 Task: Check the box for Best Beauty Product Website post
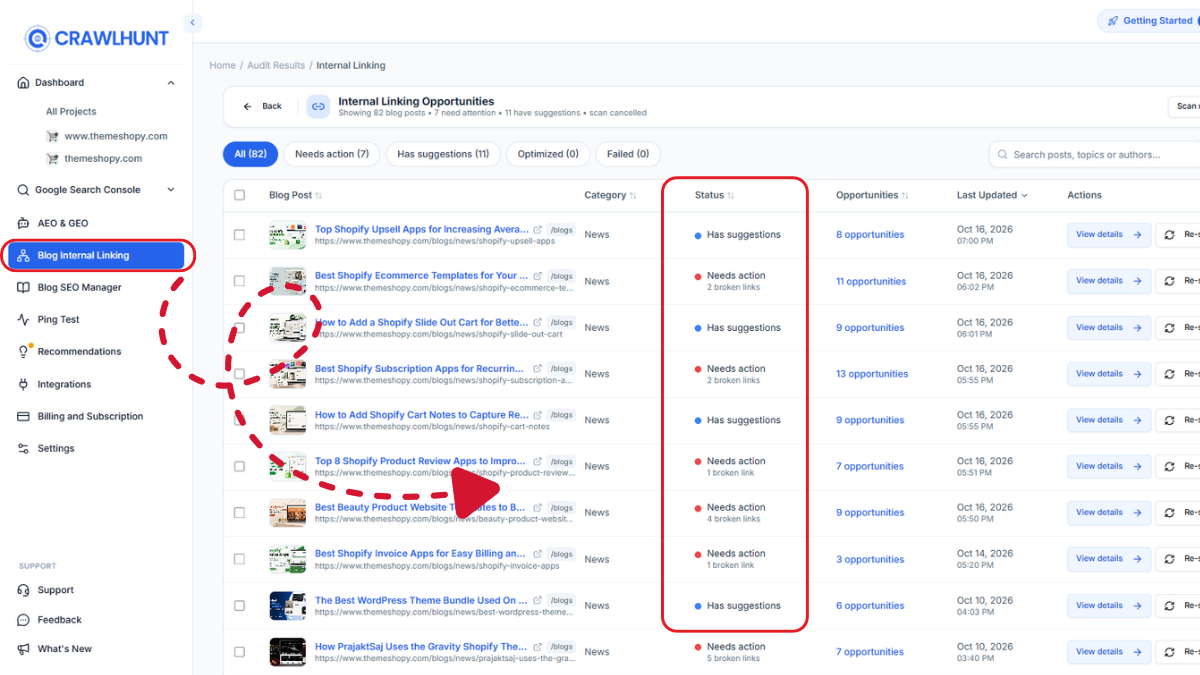(239, 512)
